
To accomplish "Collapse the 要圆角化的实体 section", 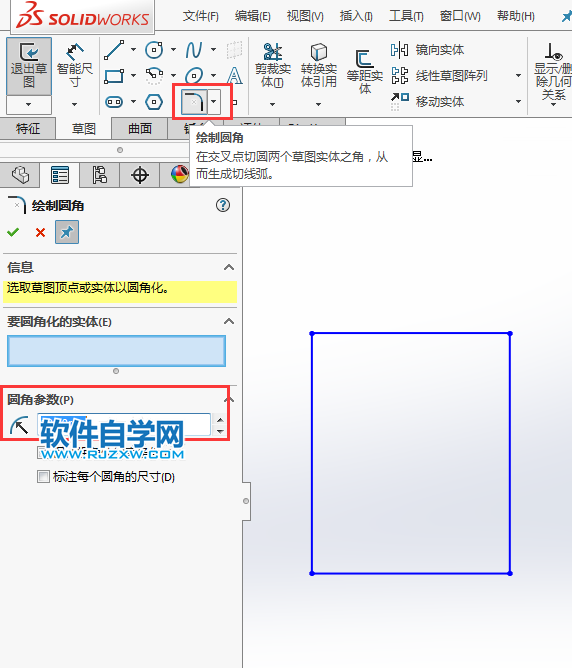I will tap(229, 321).
